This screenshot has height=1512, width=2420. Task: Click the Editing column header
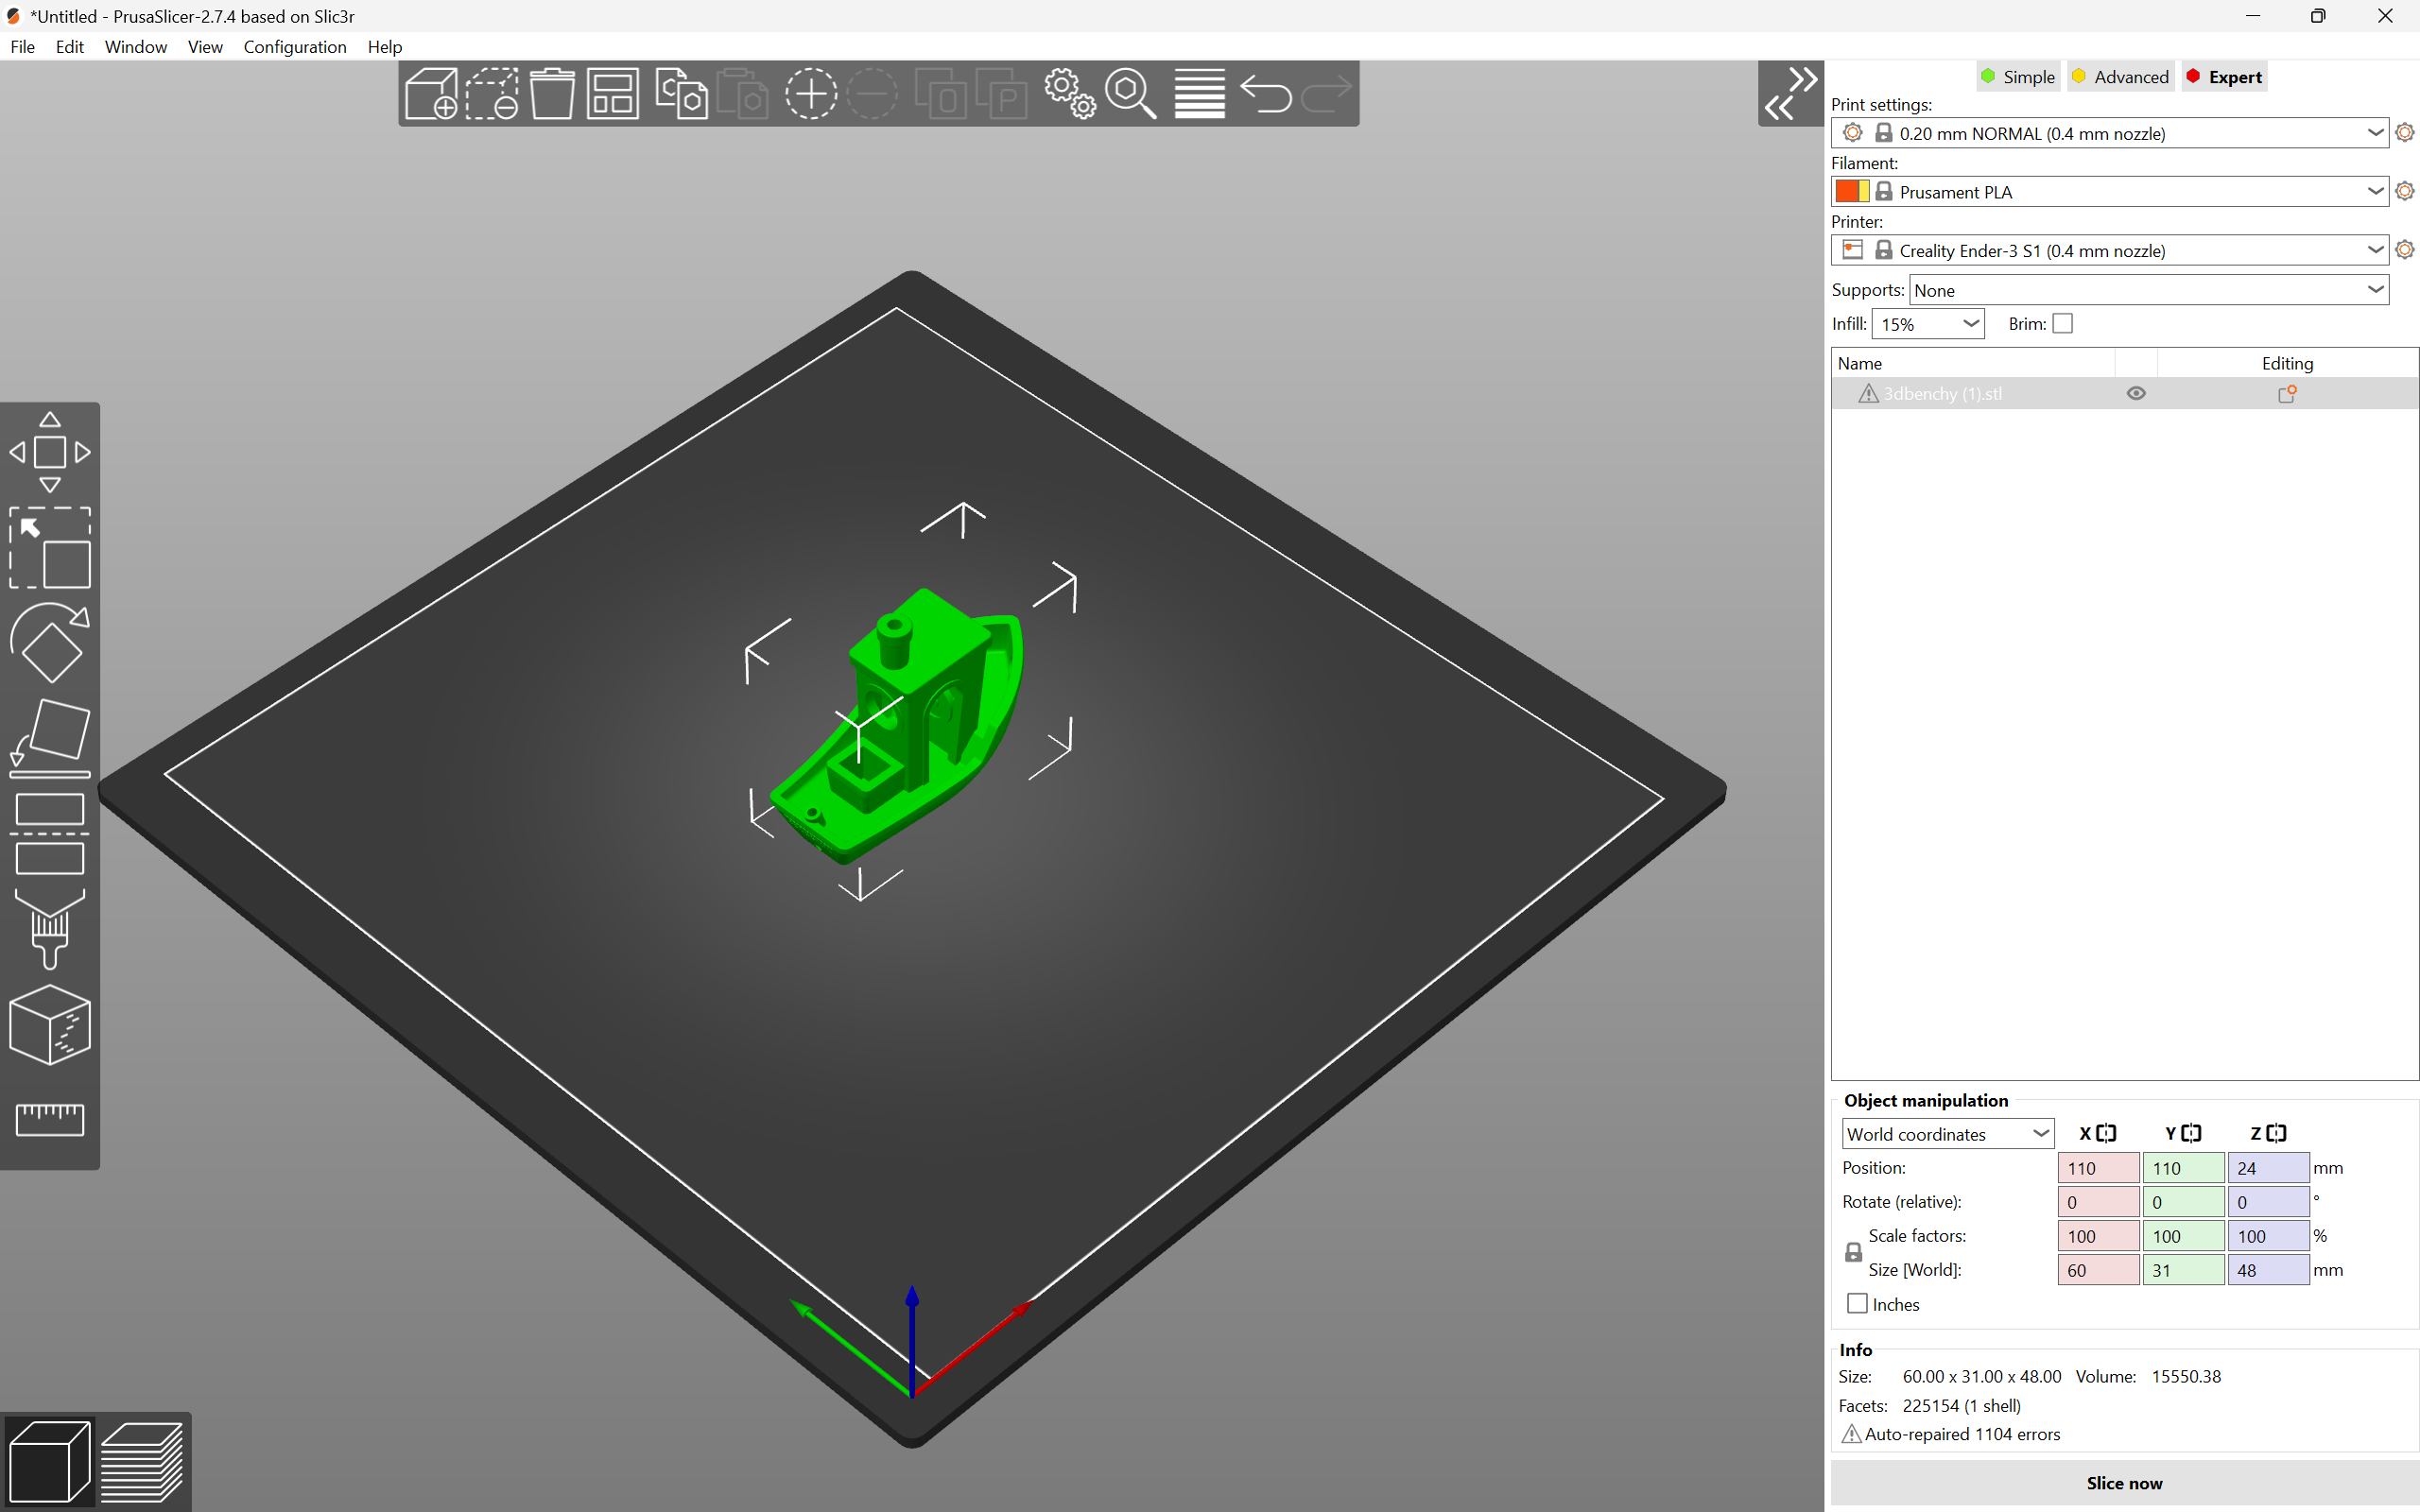click(2287, 363)
